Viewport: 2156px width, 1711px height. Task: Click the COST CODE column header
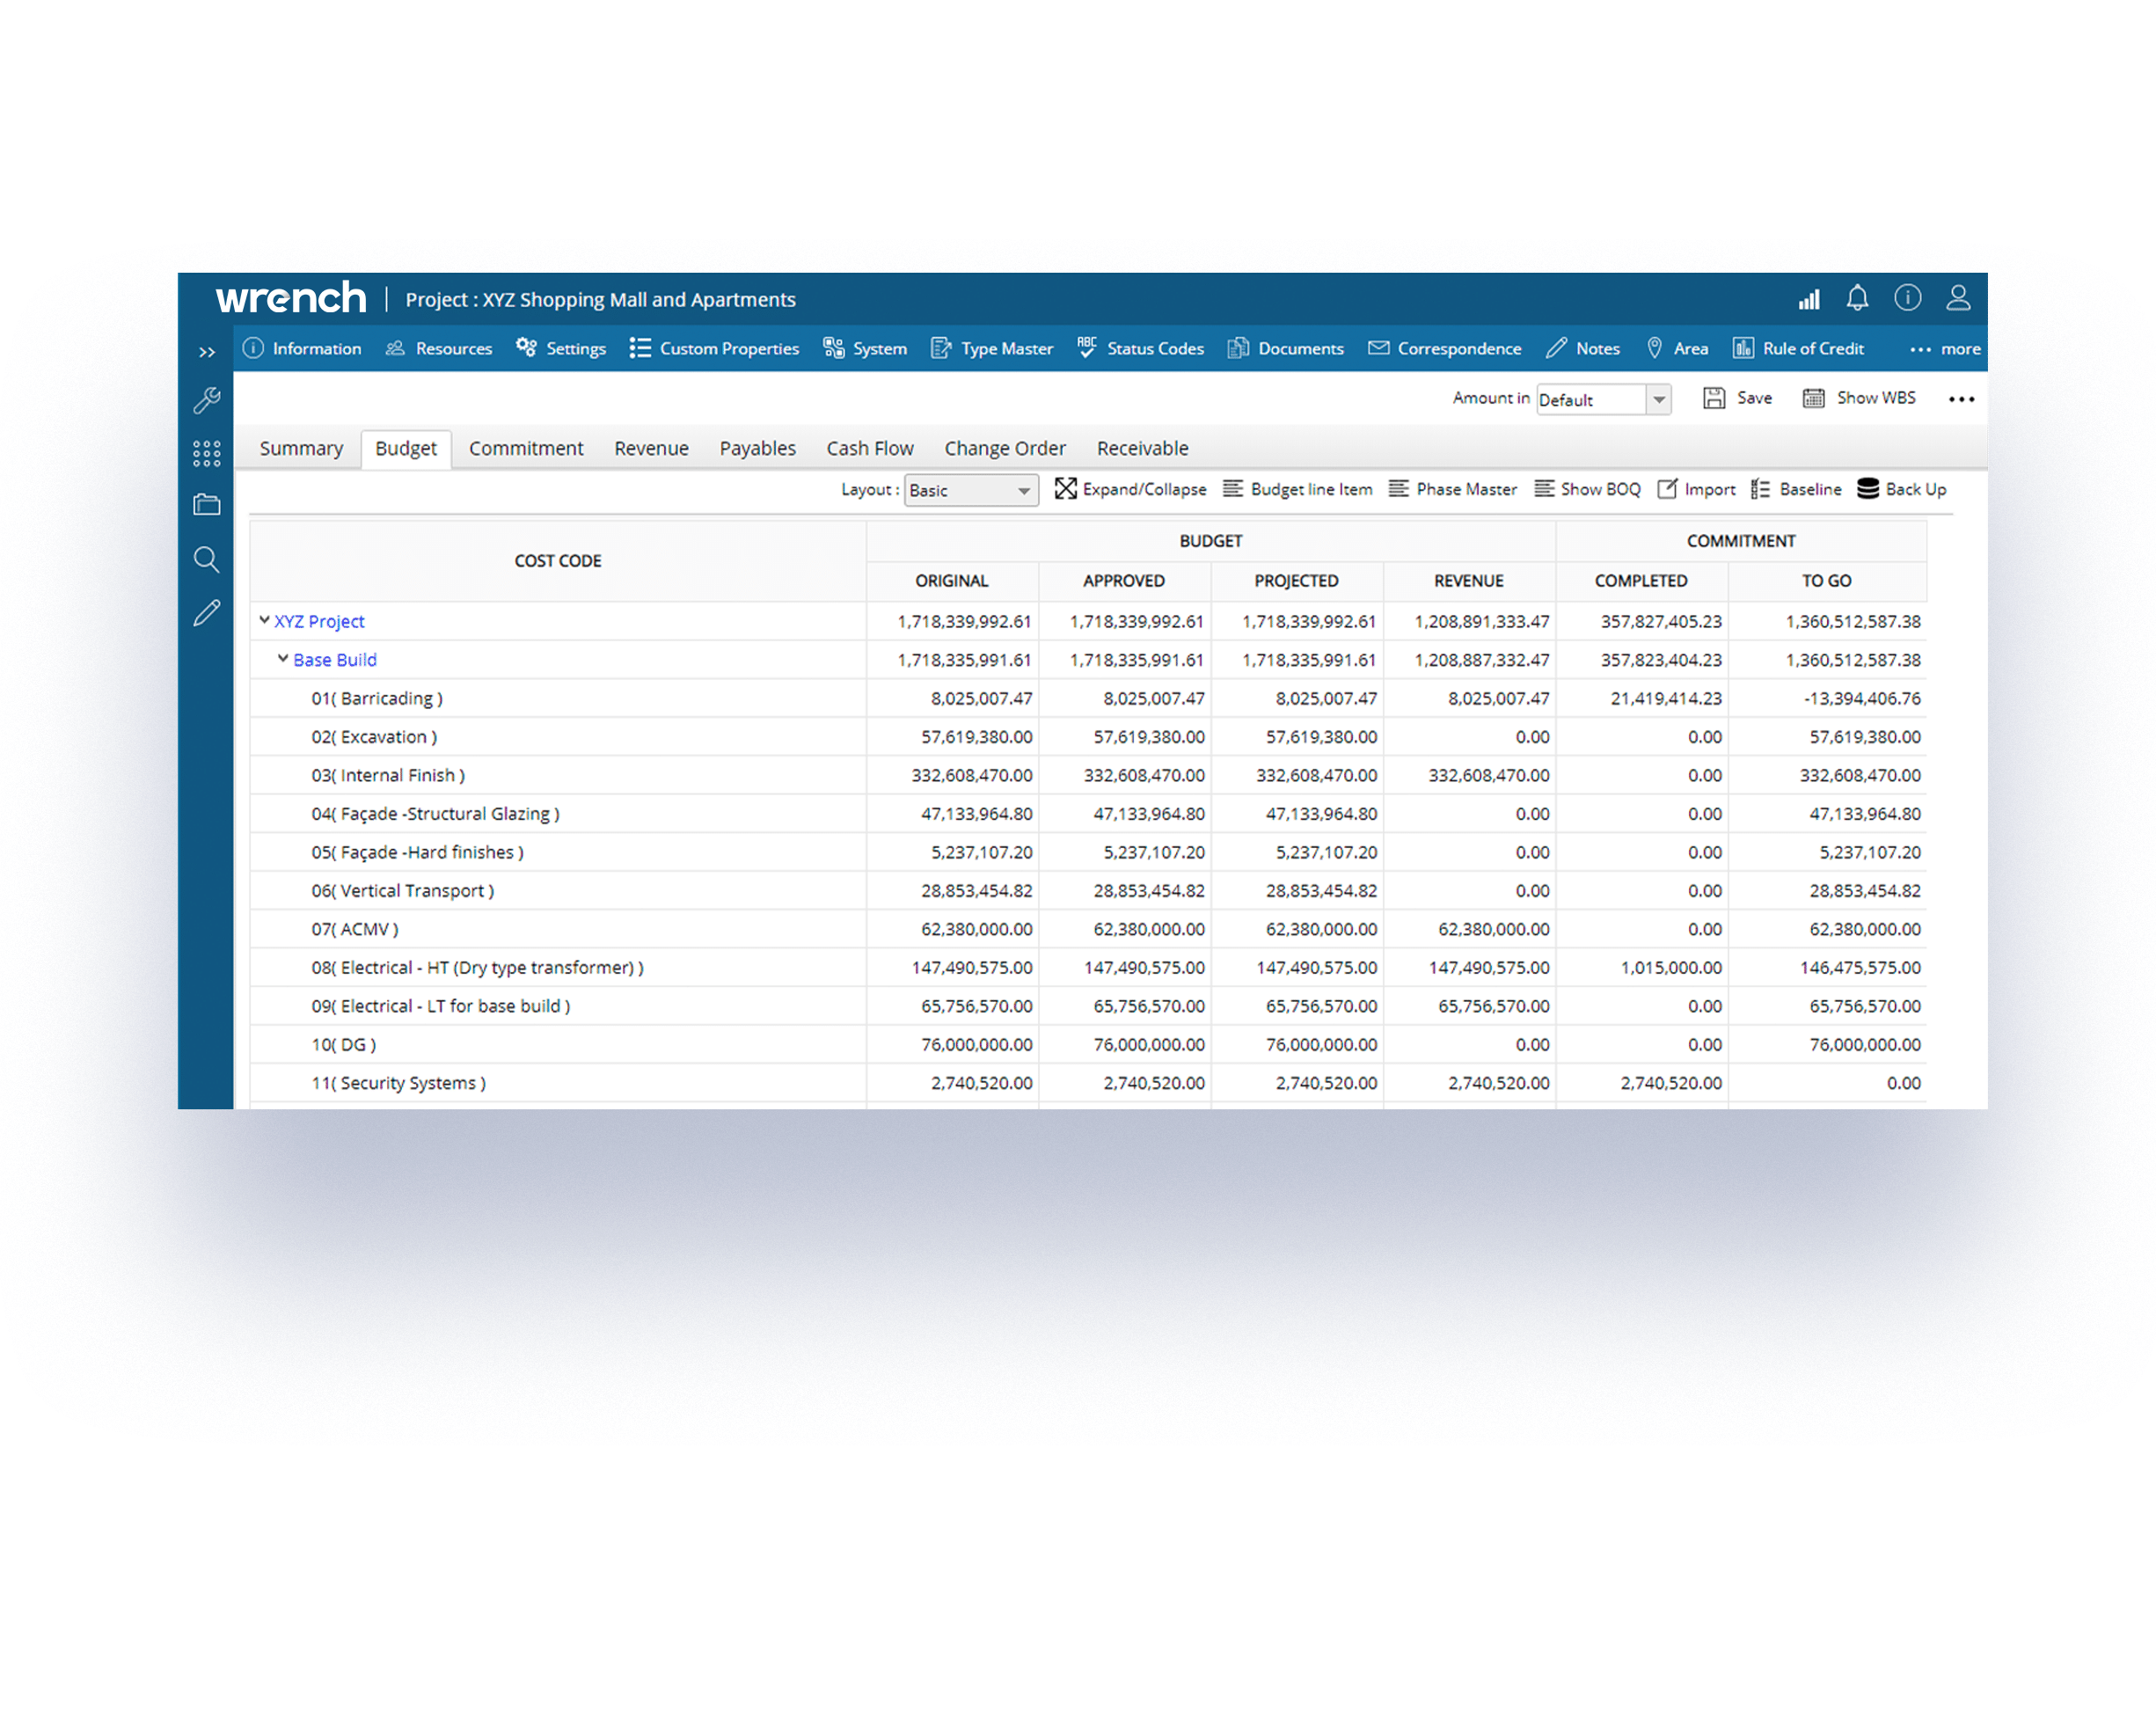pyautogui.click(x=558, y=561)
